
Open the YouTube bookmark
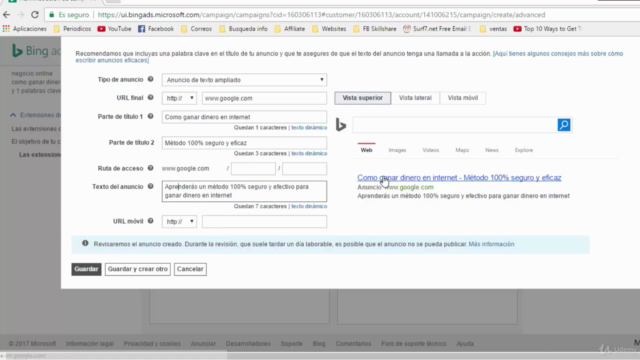114,29
